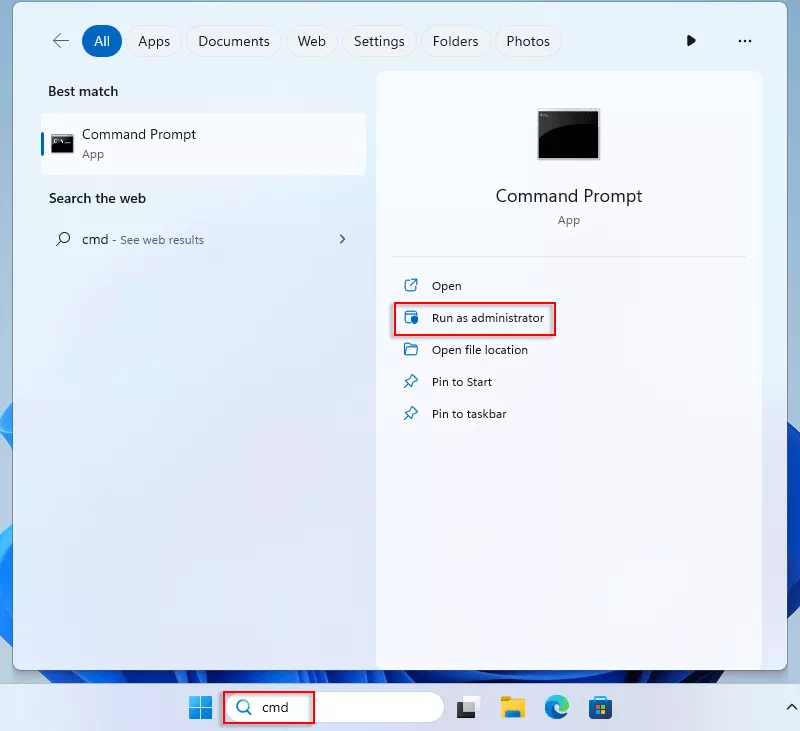Switch to the Apps filter tab
The image size is (800, 731).
coord(154,41)
